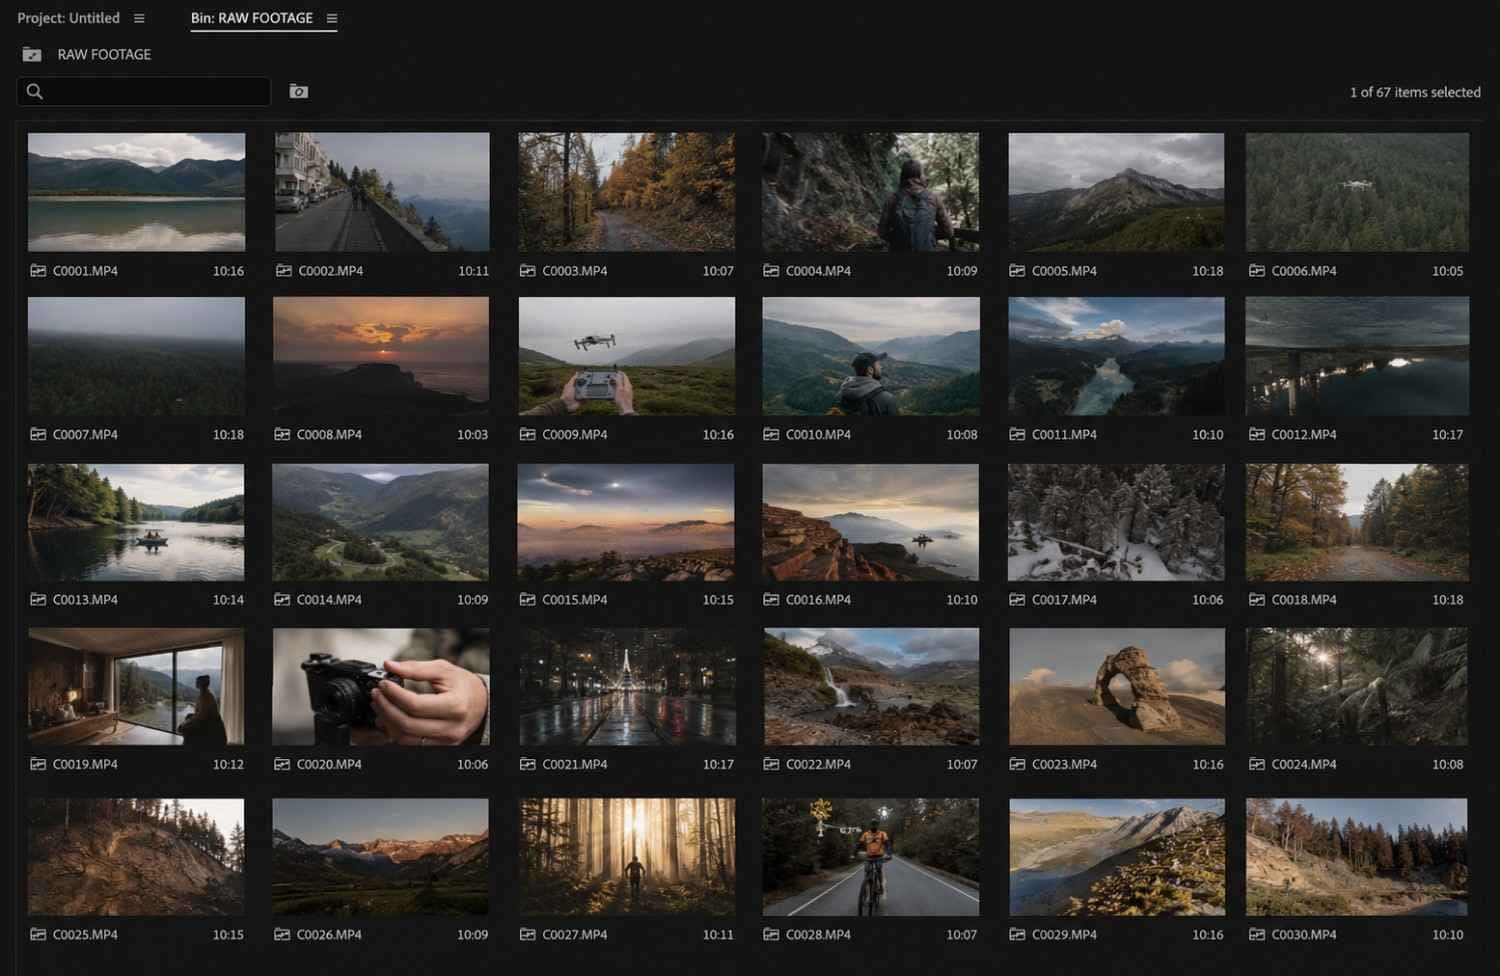Open the Project: Untitled panel menu icon
Screen dimensions: 1500x976
tap(139, 18)
